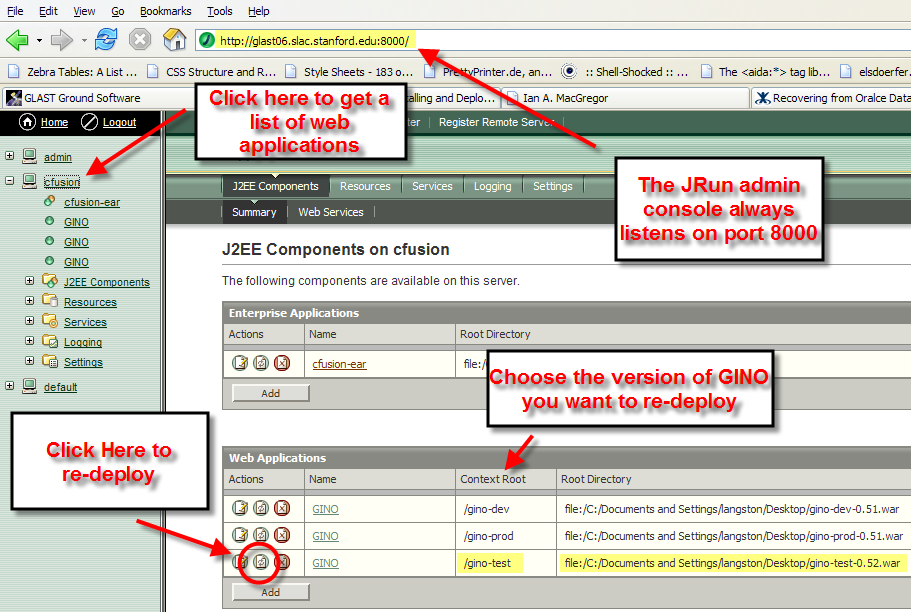Click the Settings folder icon in tree
Image resolution: width=911 pixels, height=612 pixels.
click(50, 361)
